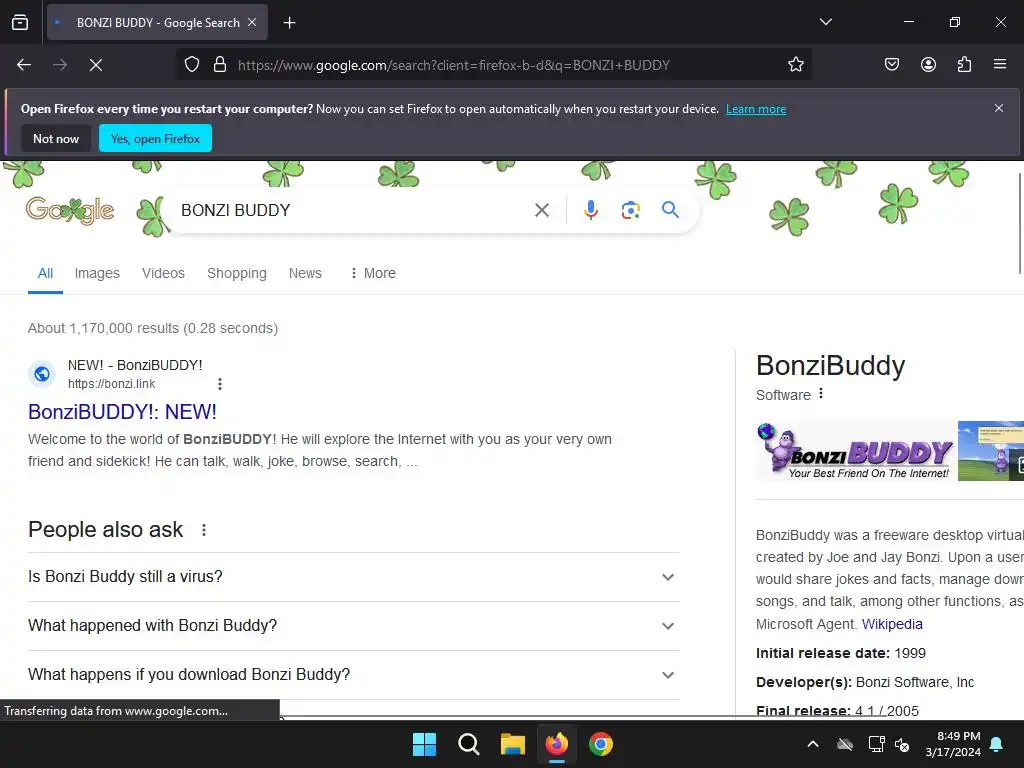Switch to the Shopping tab
The width and height of the screenshot is (1024, 768).
[237, 273]
